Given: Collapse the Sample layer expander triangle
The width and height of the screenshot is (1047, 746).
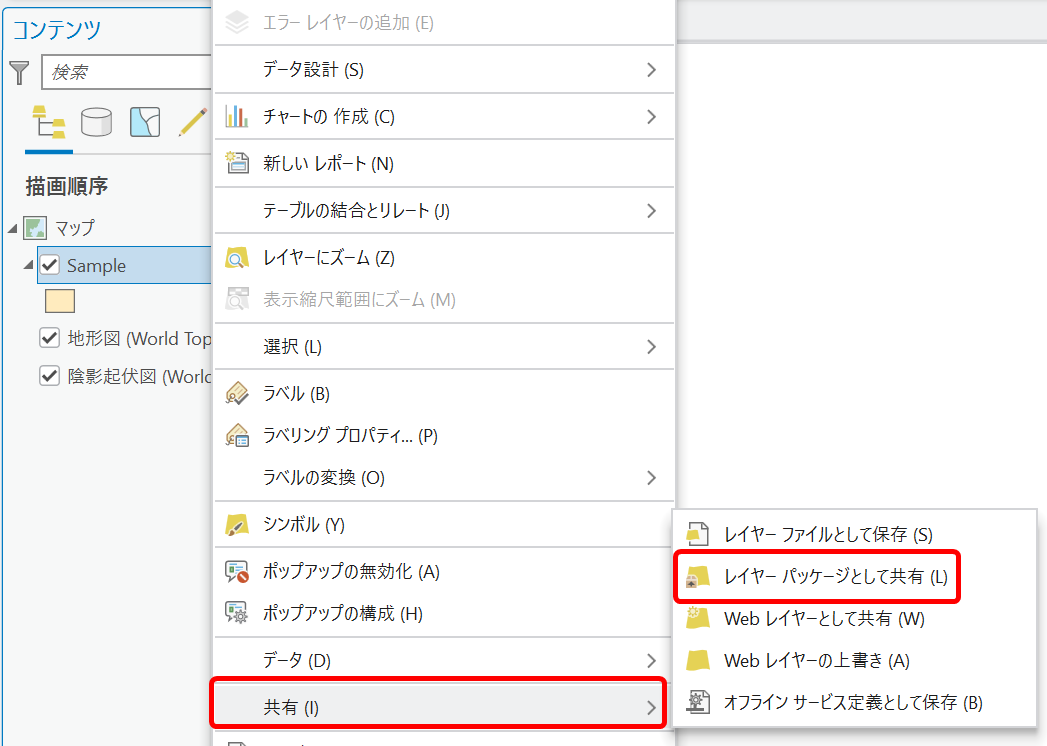Looking at the screenshot, I should coord(29,266).
